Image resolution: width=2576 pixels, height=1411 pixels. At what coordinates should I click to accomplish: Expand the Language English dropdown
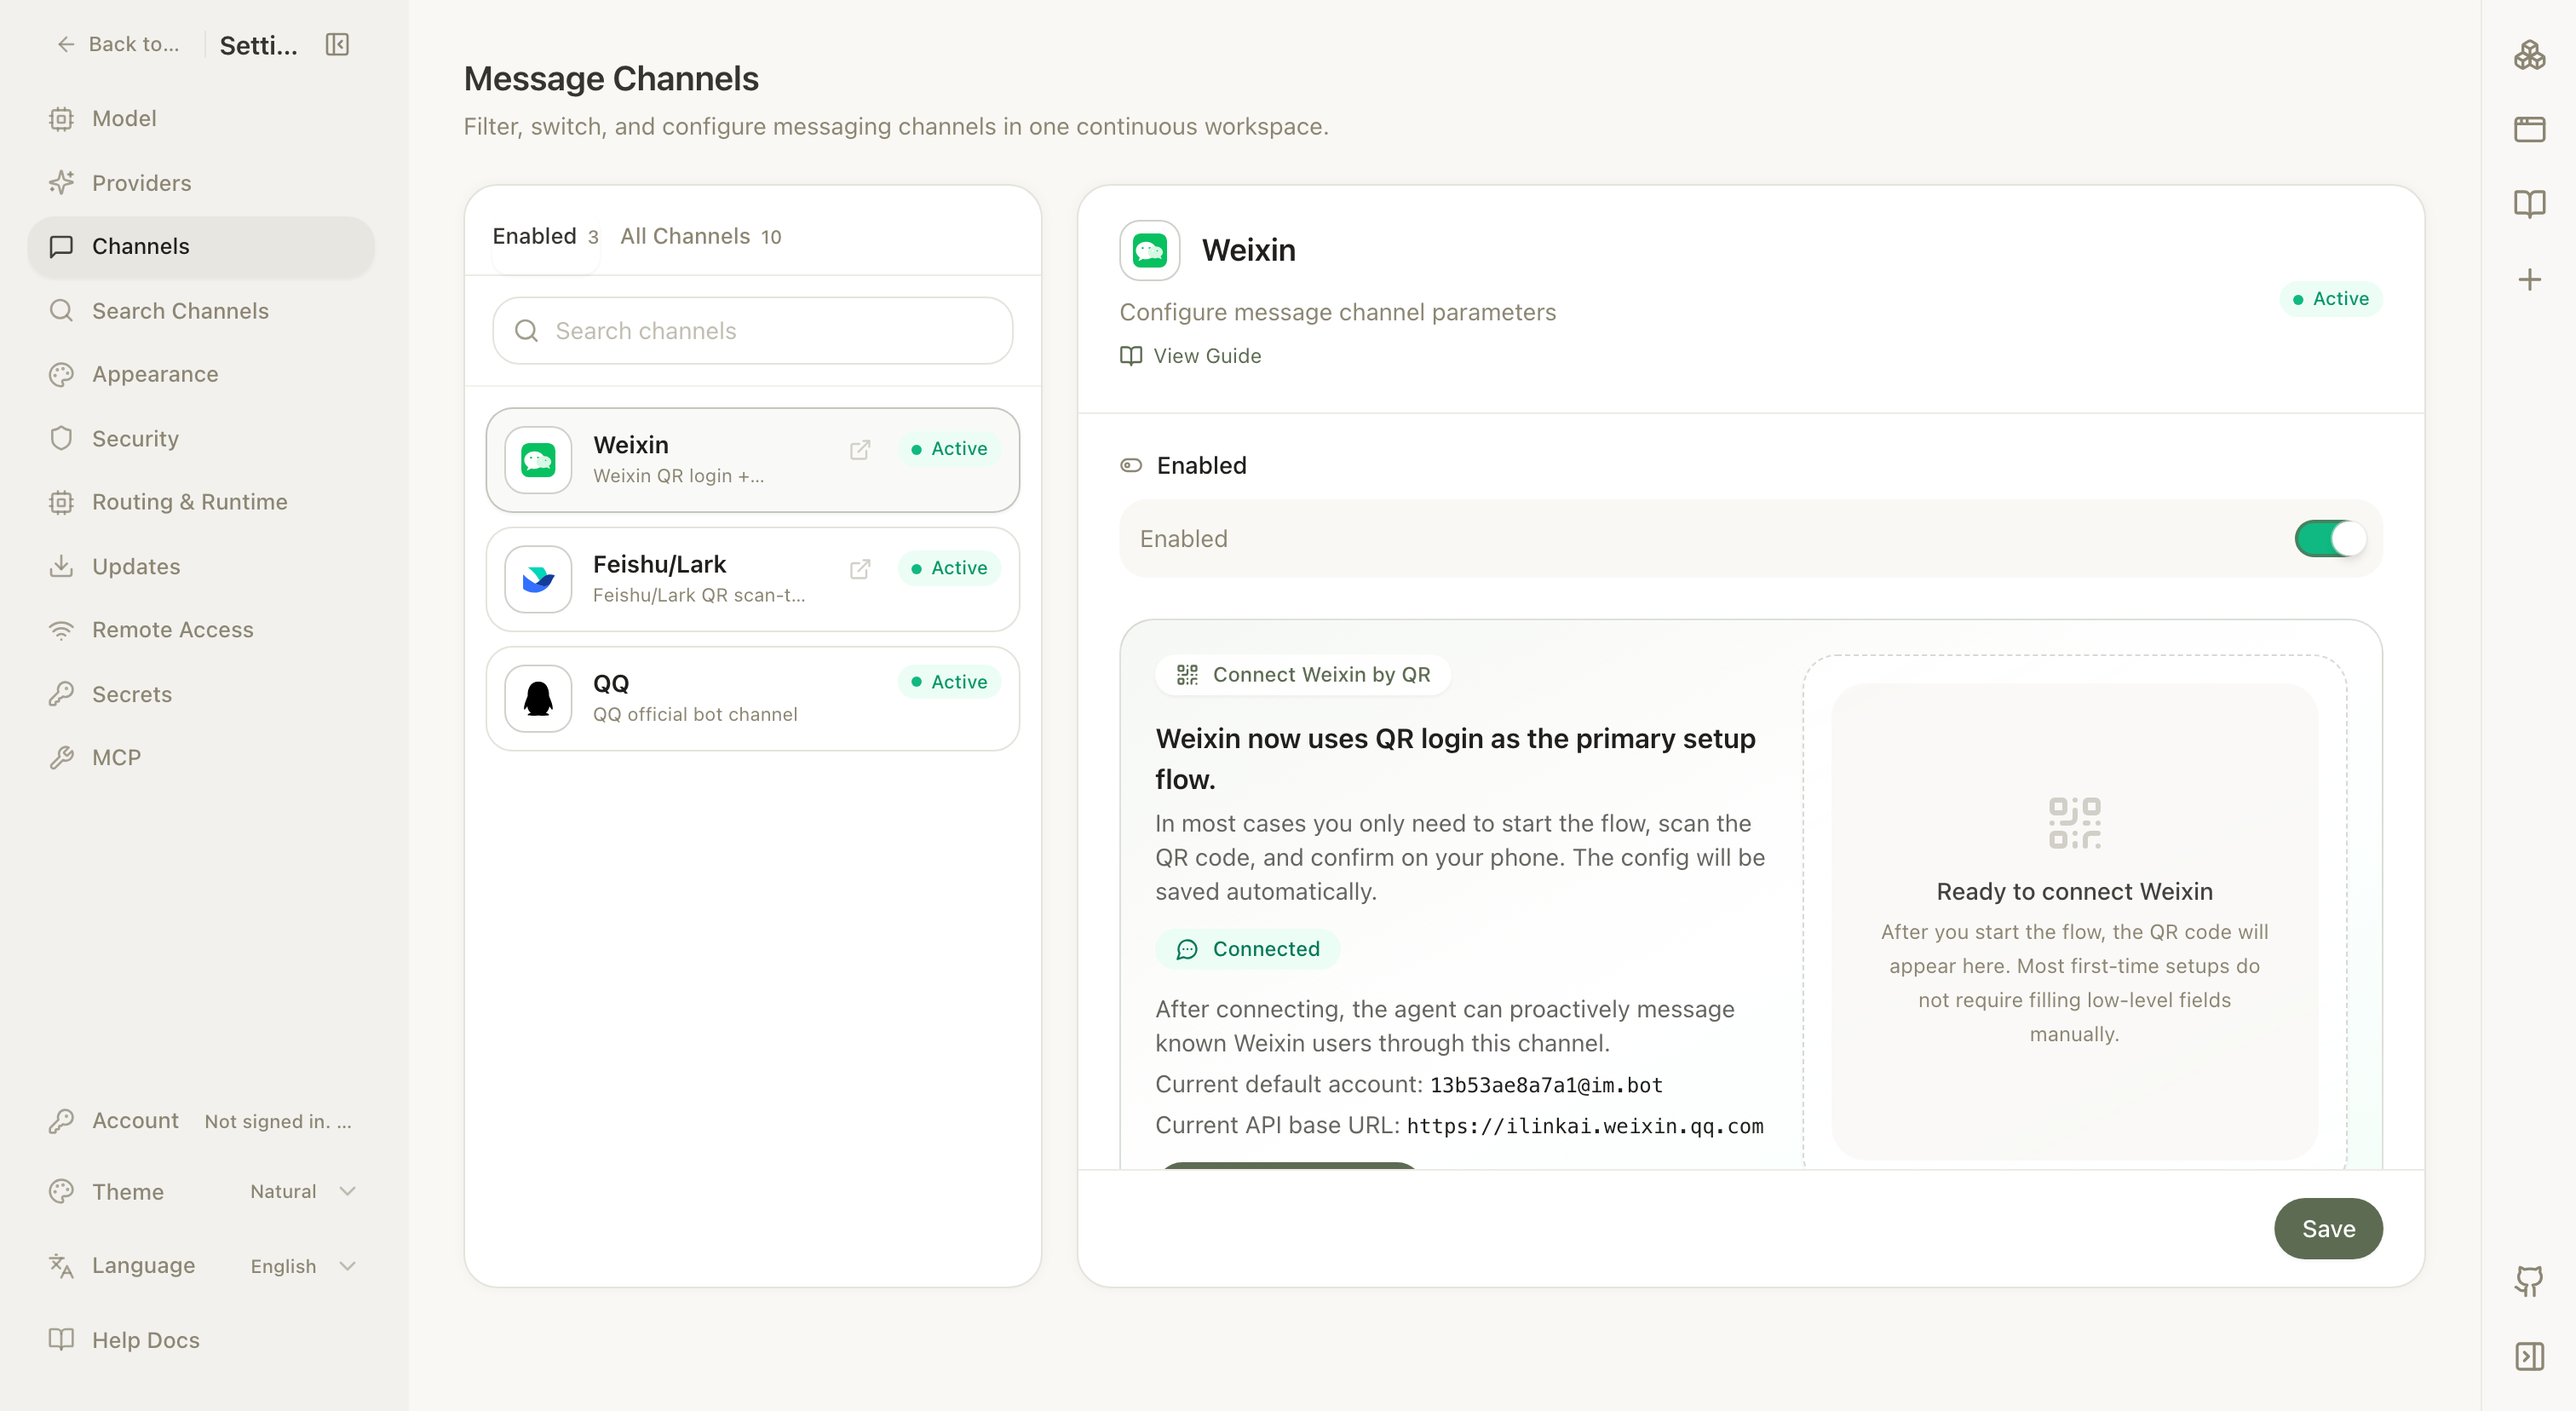pyautogui.click(x=303, y=1266)
